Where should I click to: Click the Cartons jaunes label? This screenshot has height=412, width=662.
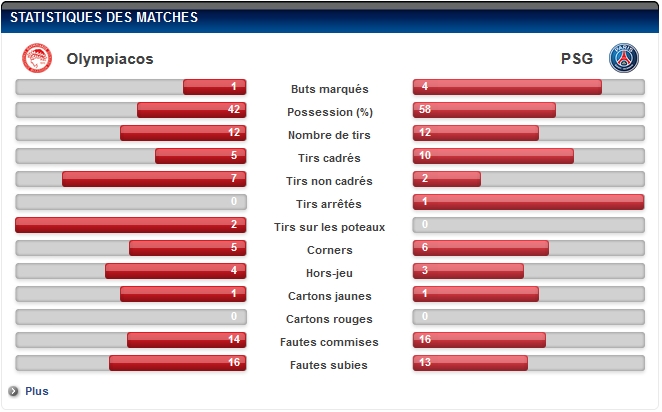[x=330, y=296]
